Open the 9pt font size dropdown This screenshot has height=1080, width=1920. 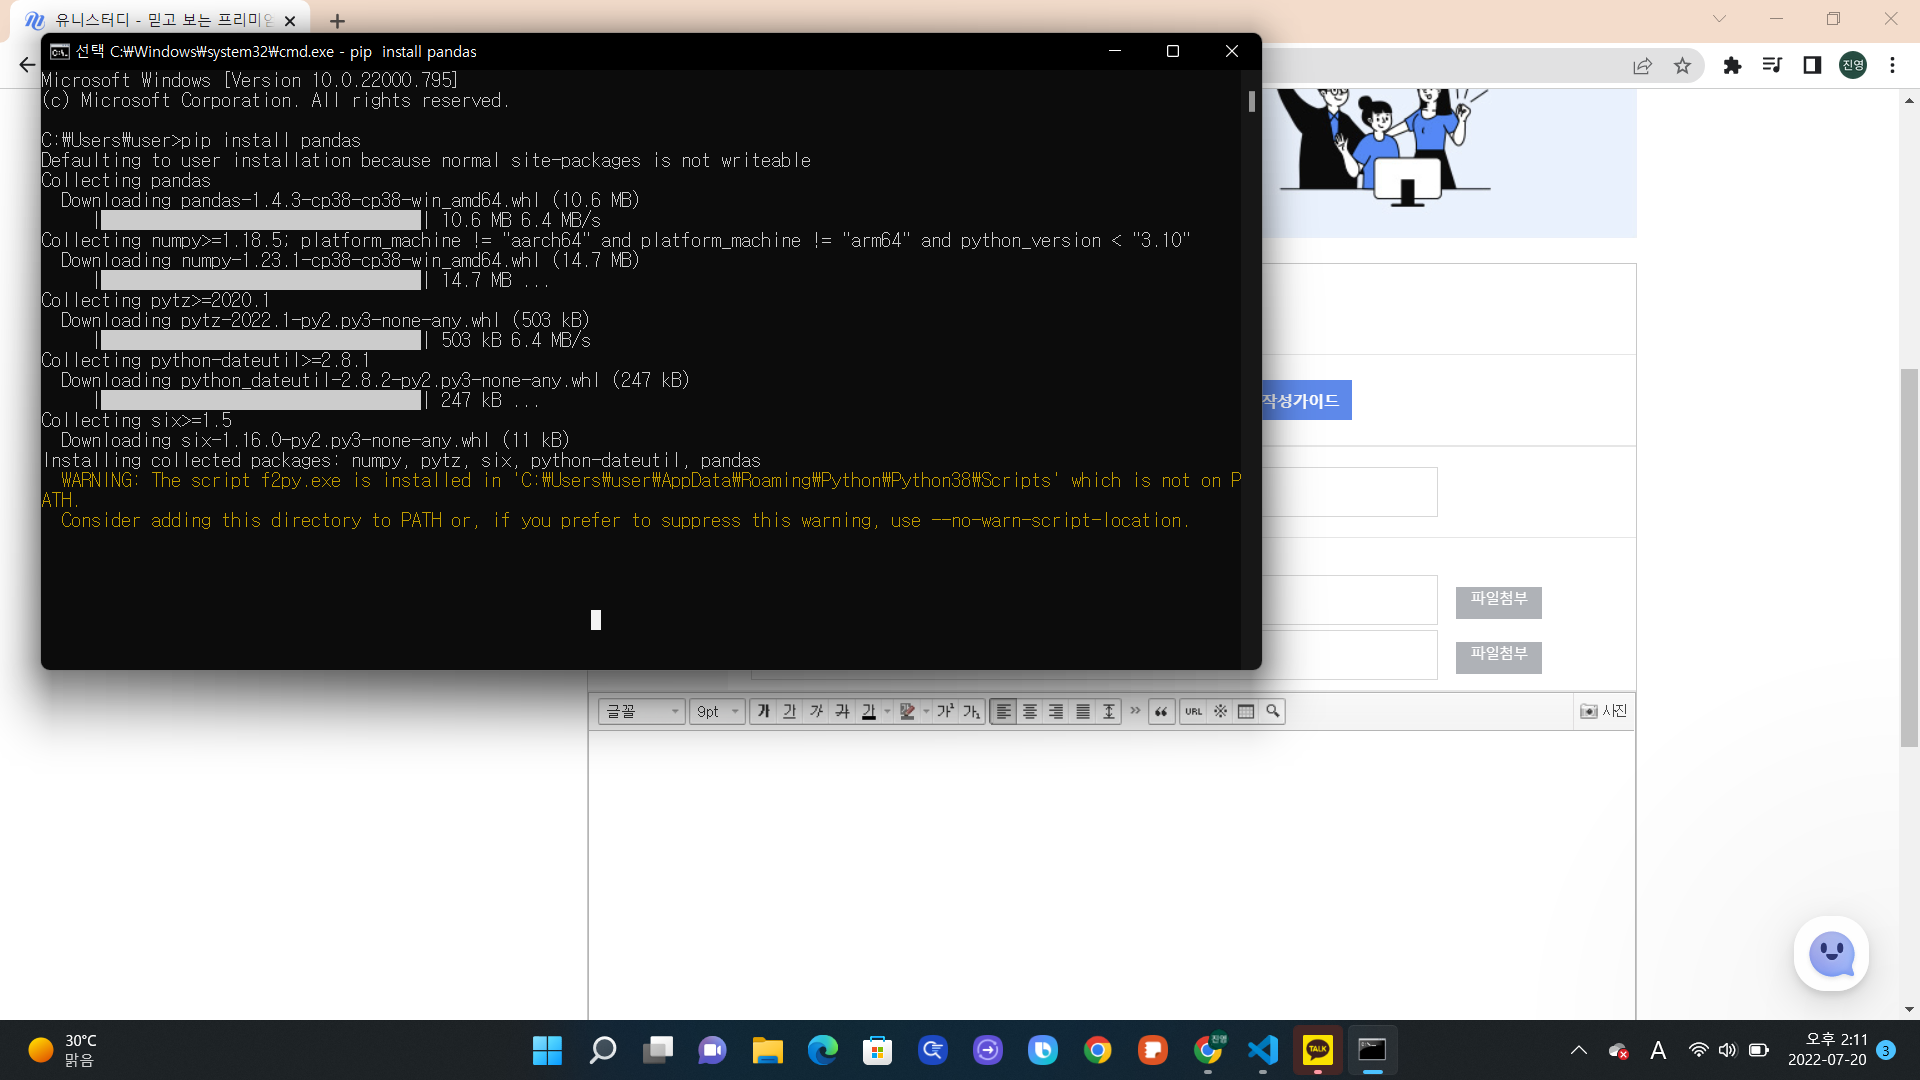pos(717,711)
